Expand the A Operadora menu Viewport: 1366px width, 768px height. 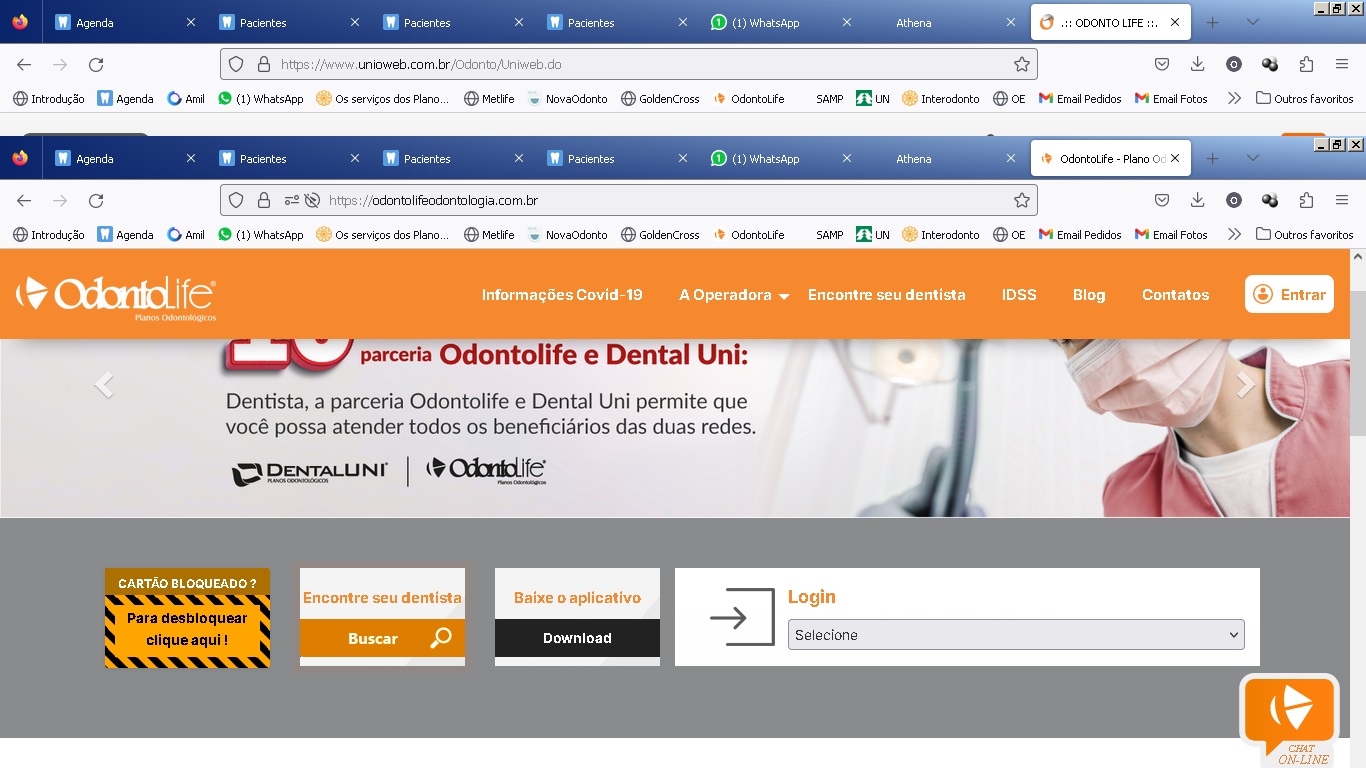click(x=734, y=295)
